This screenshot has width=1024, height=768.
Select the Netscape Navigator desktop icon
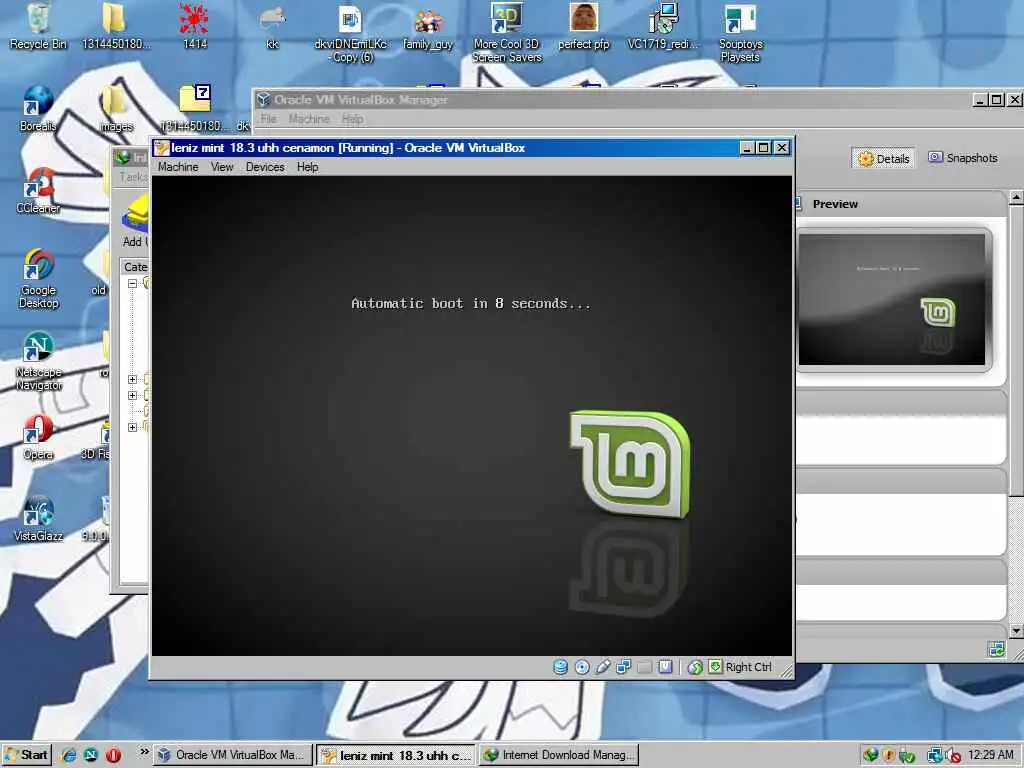tap(39, 361)
